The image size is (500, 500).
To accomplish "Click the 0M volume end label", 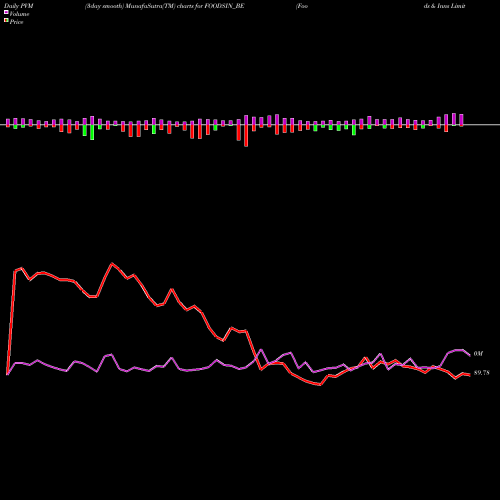I will 478,354.
